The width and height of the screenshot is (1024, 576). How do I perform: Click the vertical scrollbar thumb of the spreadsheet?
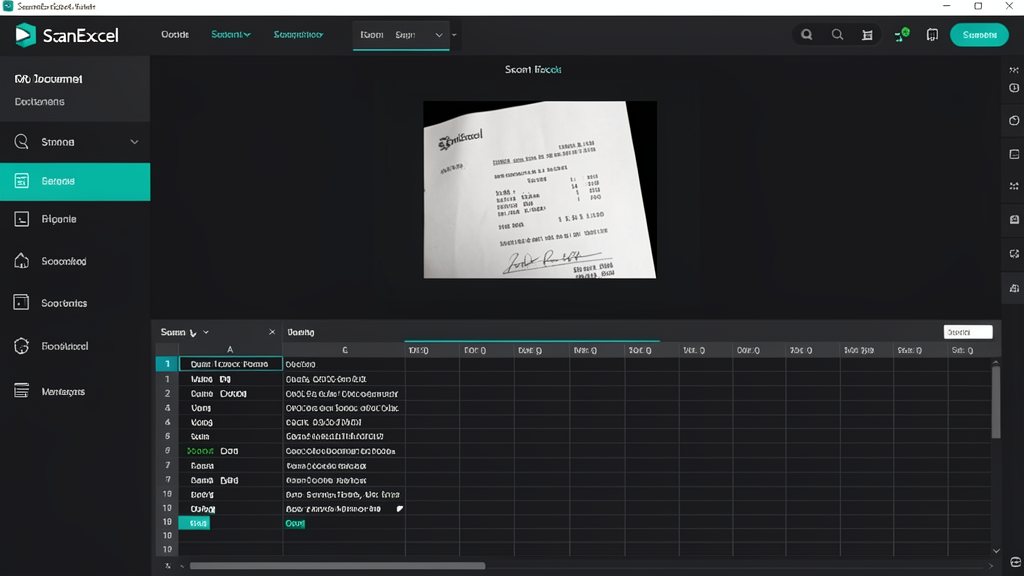pyautogui.click(x=996, y=402)
